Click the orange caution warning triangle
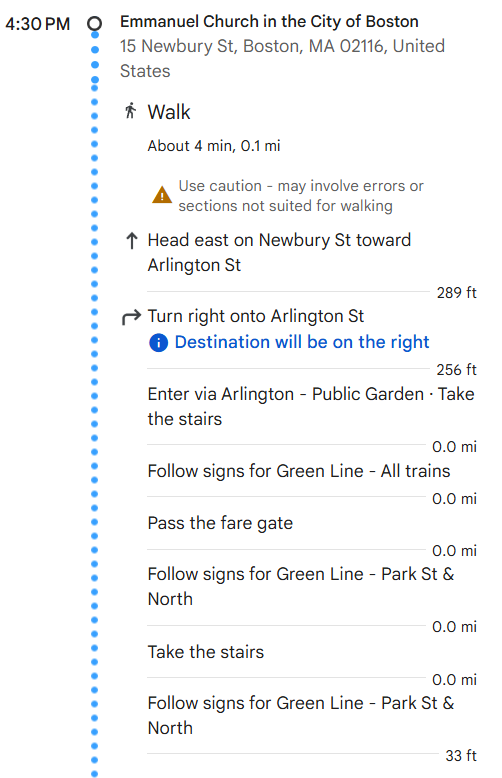Viewport: 502px width, 778px height. (x=162, y=195)
